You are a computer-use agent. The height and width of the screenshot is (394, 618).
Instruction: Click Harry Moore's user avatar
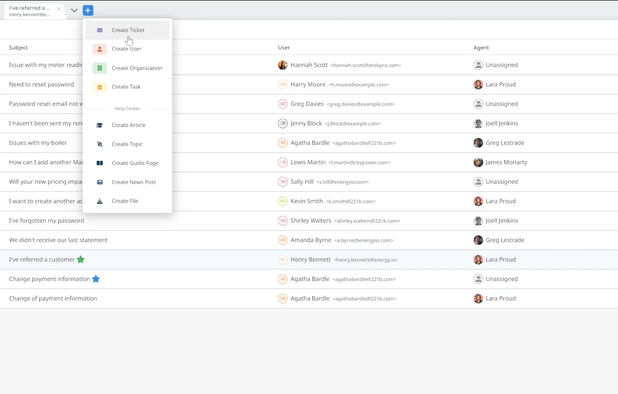click(x=283, y=84)
